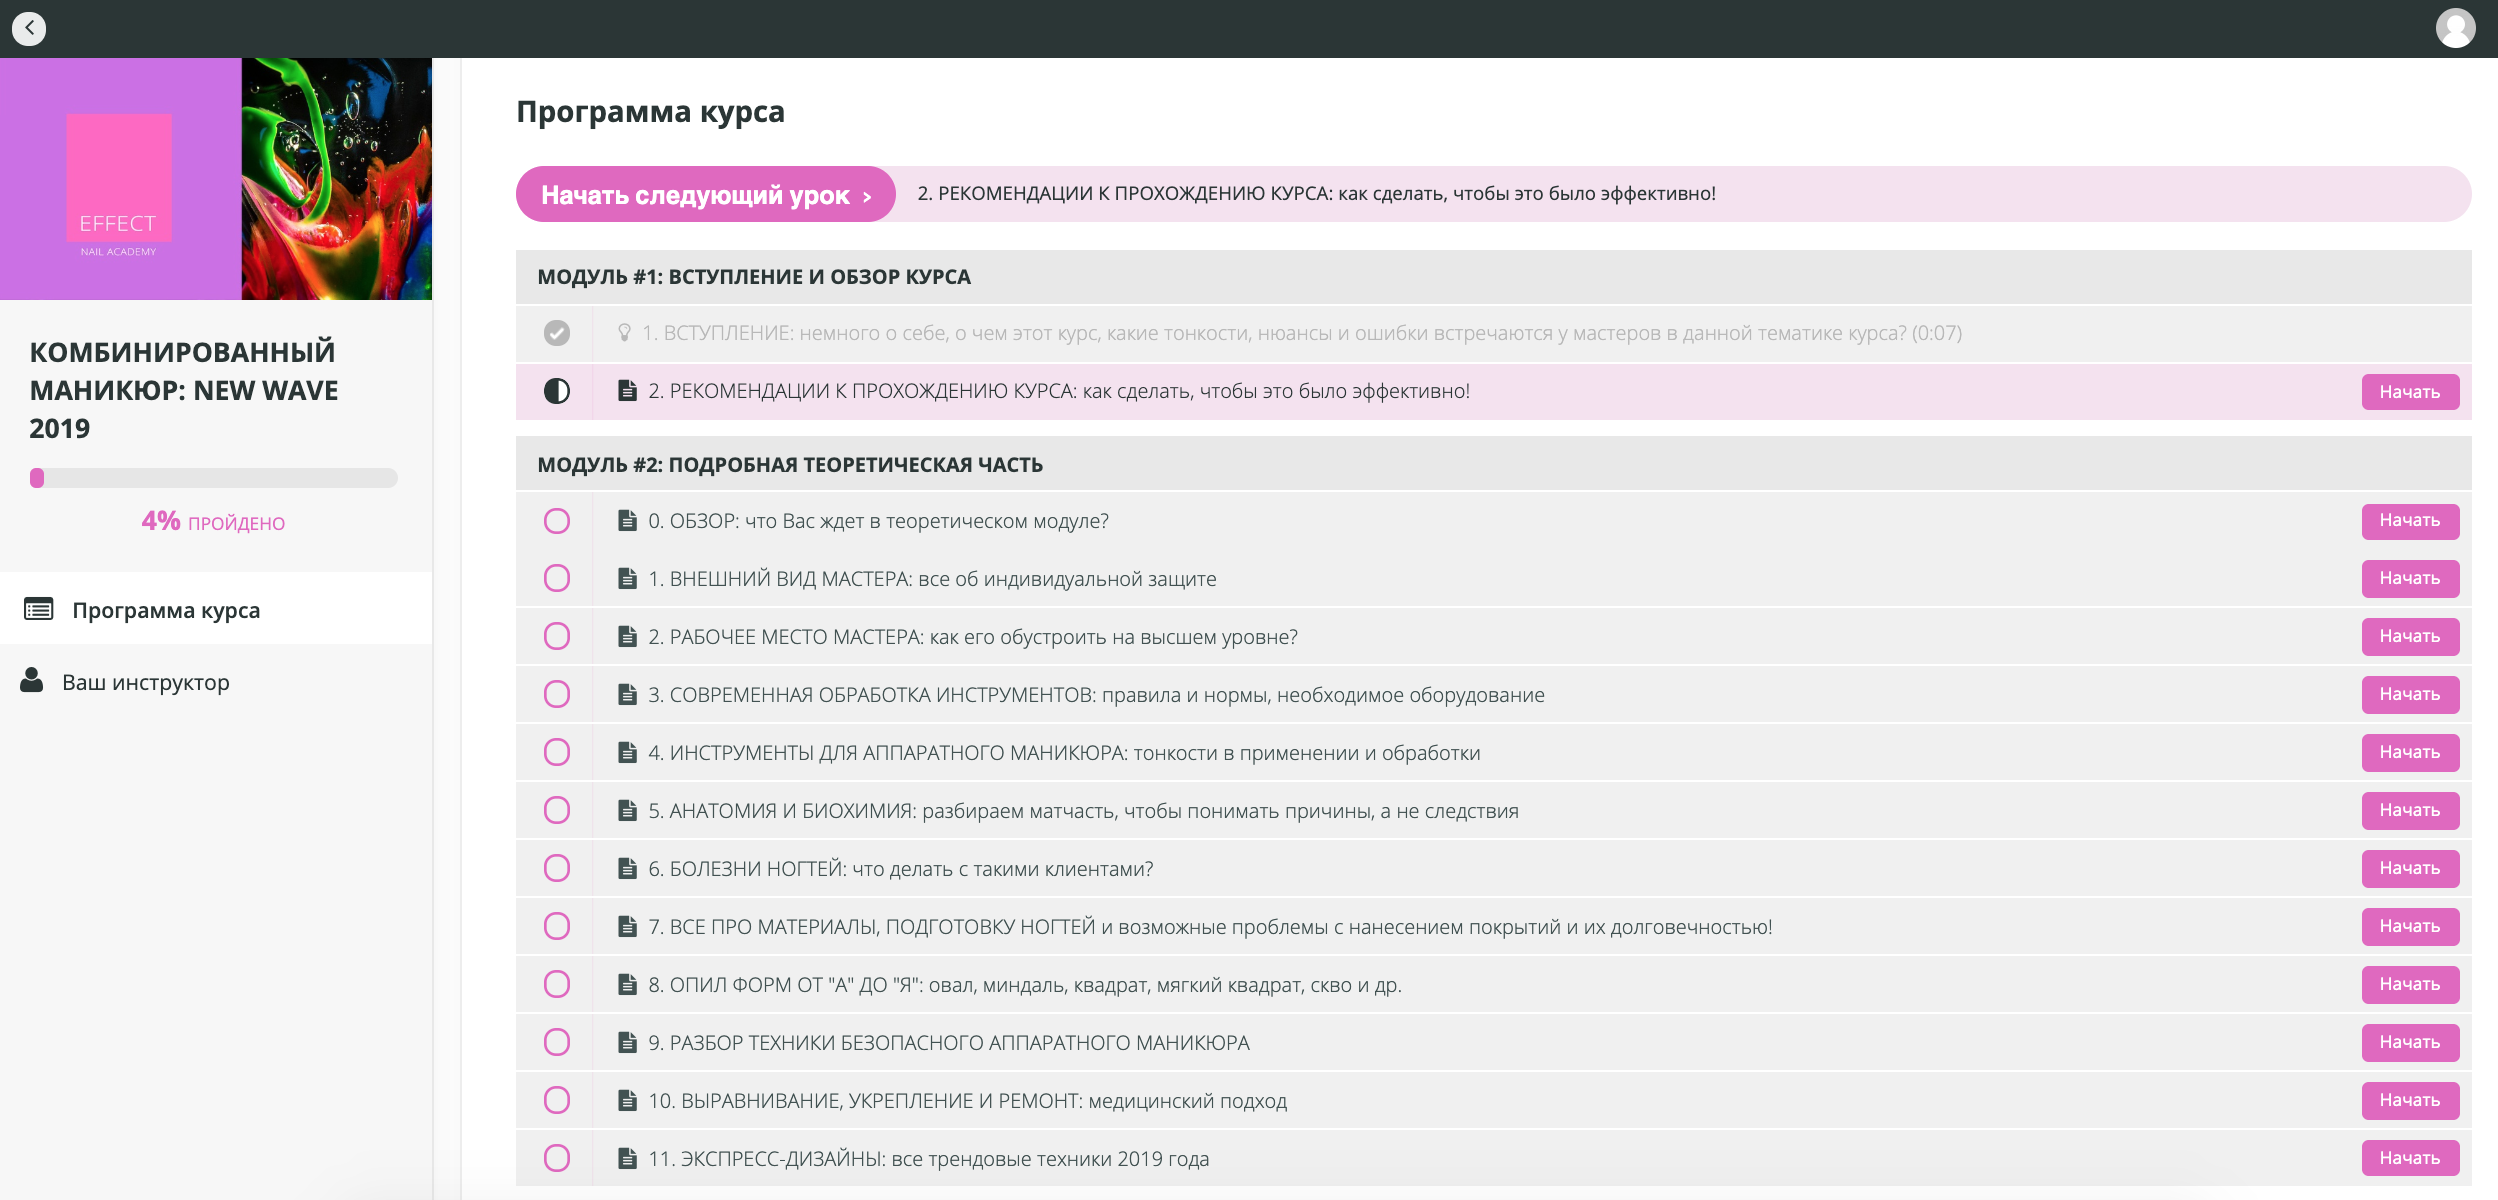2498x1200 pixels.
Task: Click the course program list icon in sidebar
Action: click(x=39, y=609)
